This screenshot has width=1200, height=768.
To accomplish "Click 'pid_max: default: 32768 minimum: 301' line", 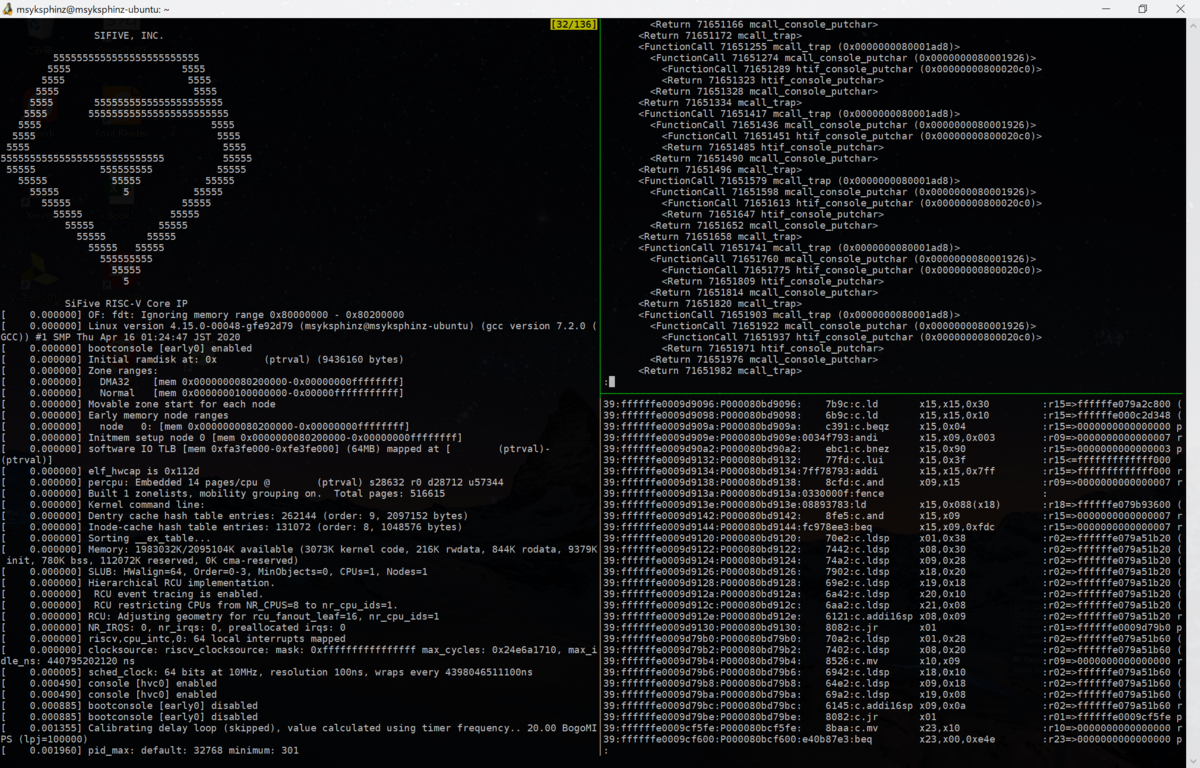I will (150, 750).
